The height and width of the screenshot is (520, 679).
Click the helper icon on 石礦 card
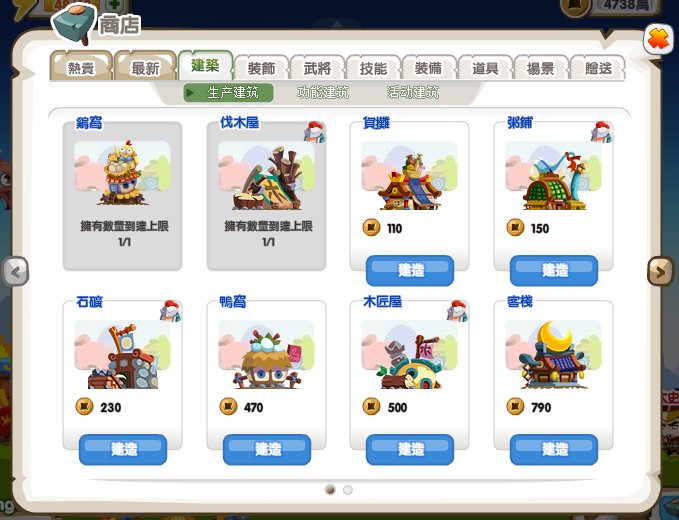(x=171, y=311)
